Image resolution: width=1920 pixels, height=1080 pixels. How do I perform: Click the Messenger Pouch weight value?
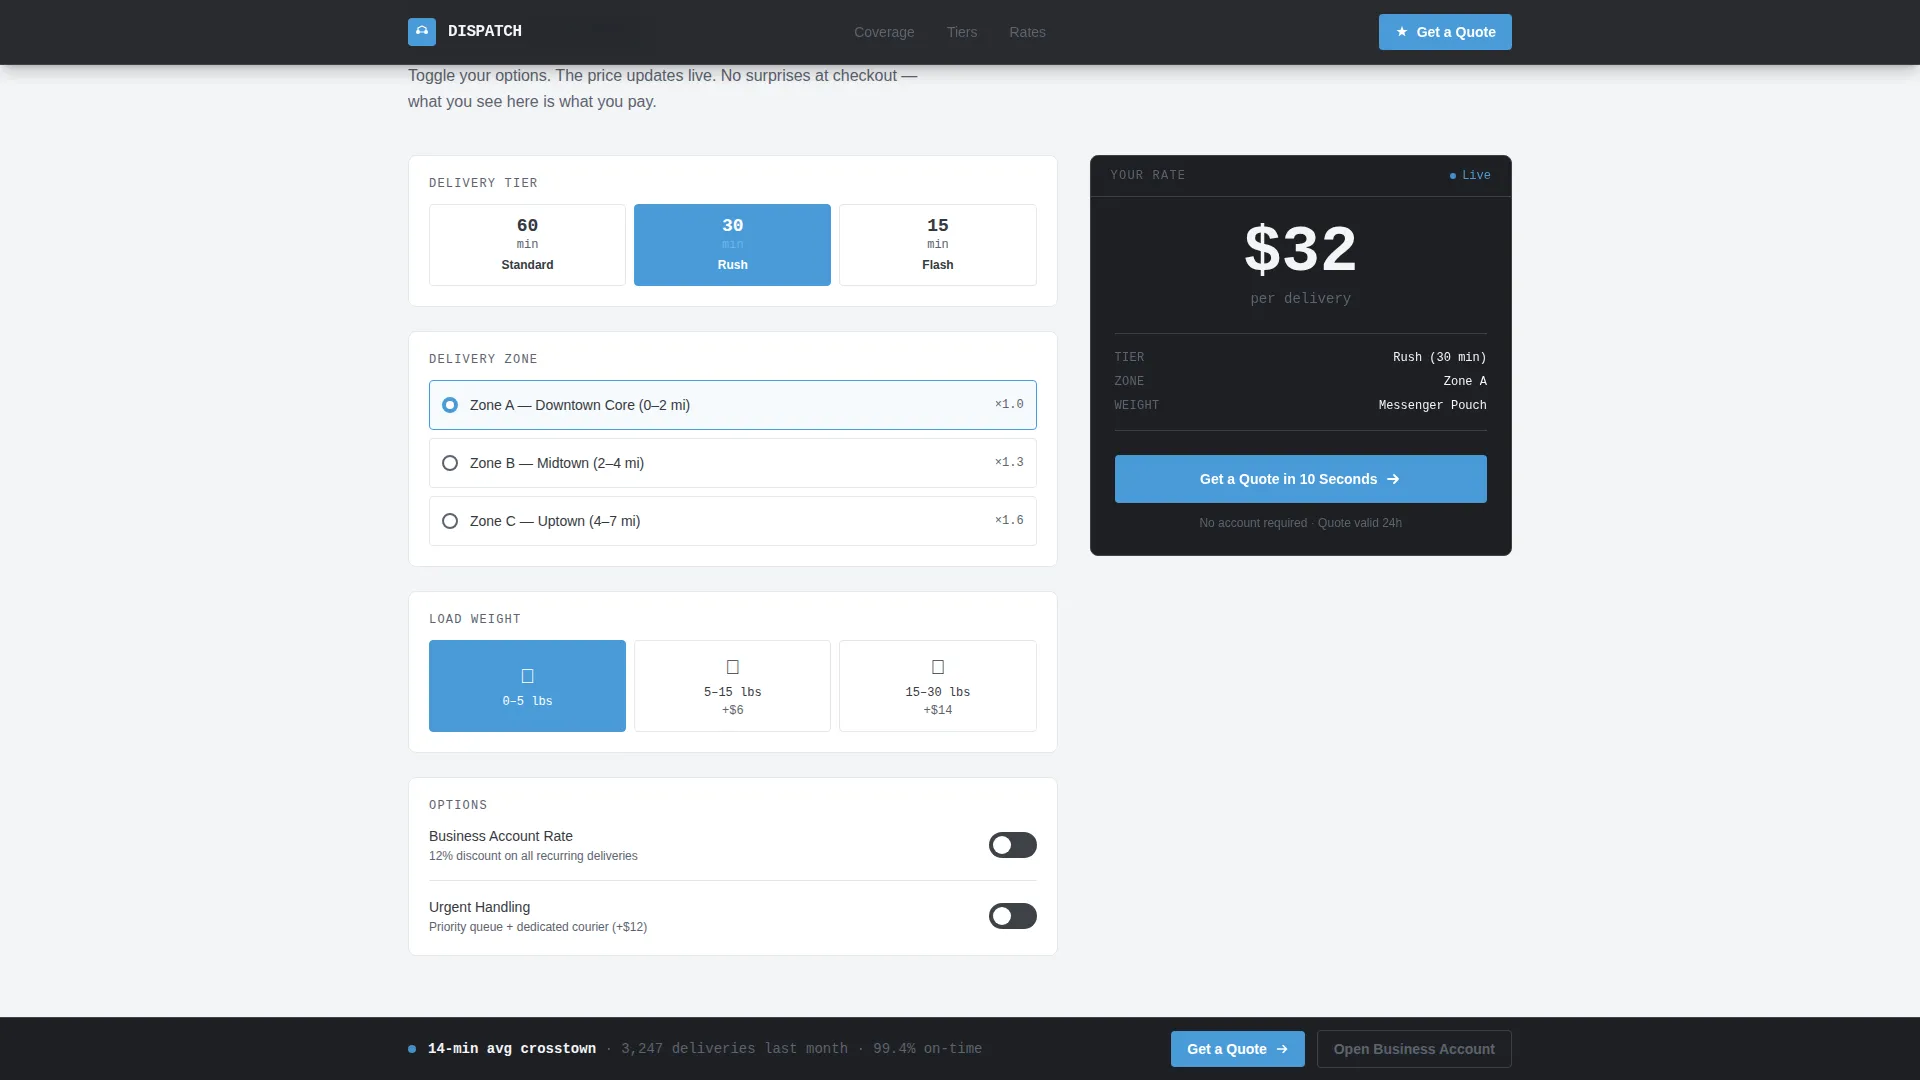point(1432,405)
